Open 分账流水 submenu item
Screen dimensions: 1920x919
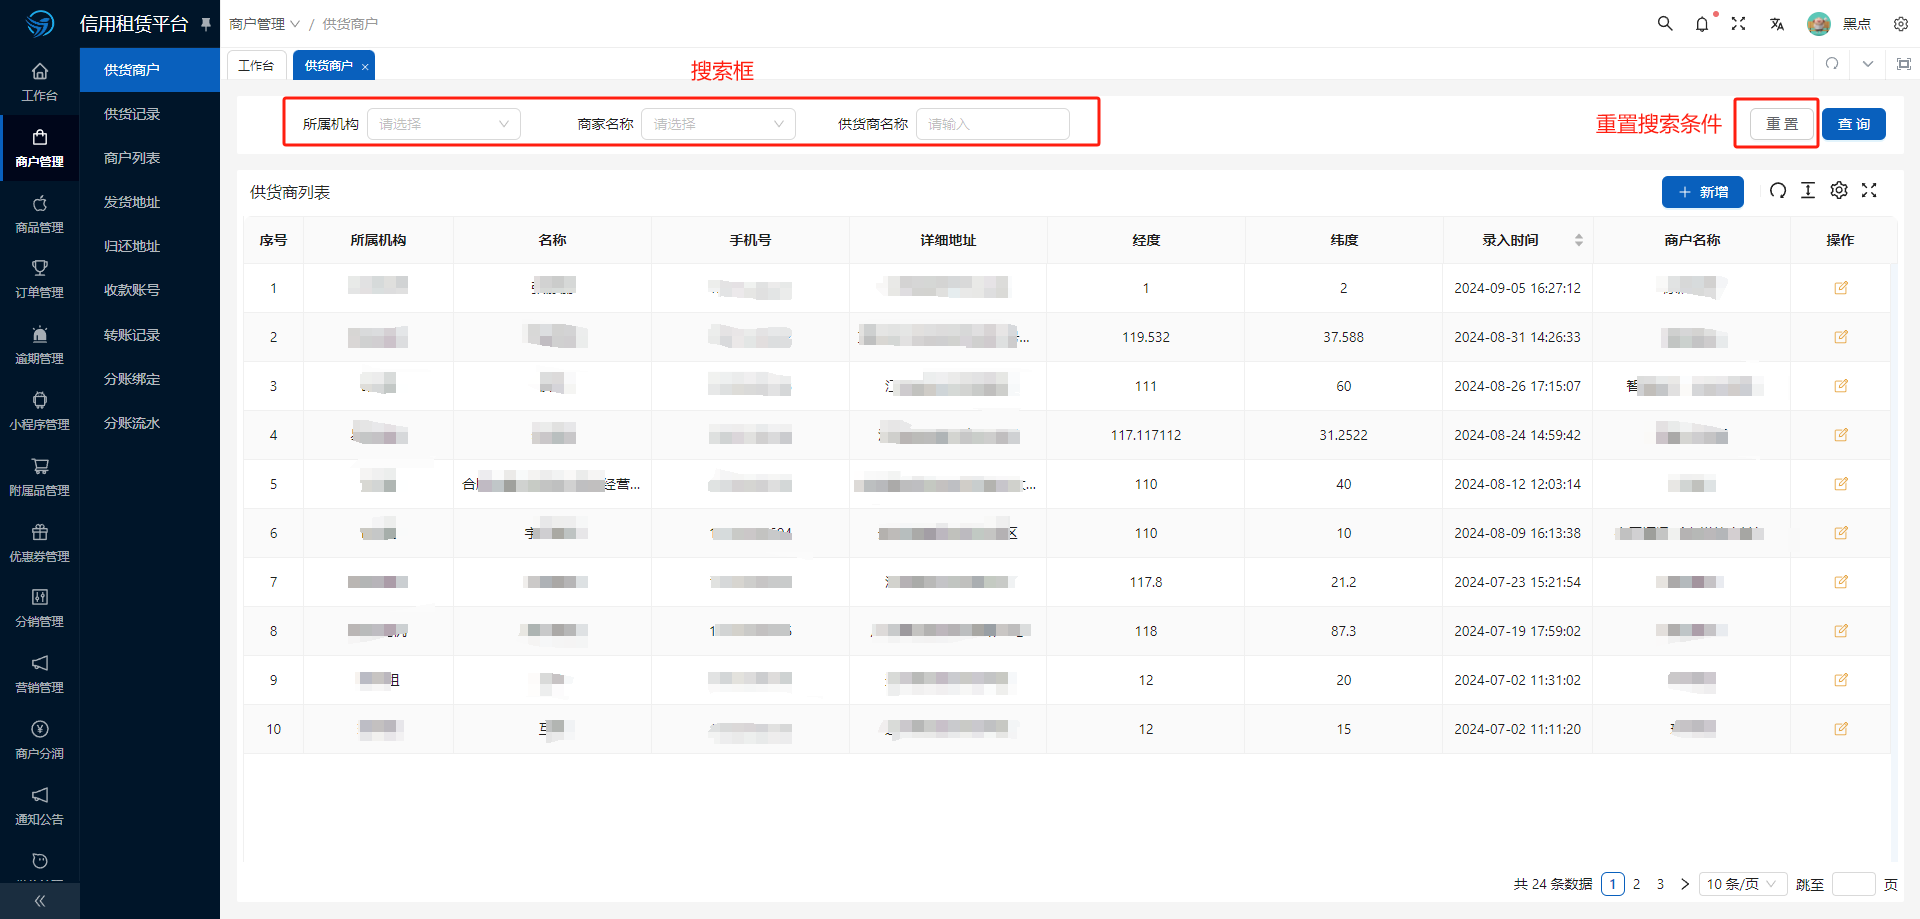(150, 423)
